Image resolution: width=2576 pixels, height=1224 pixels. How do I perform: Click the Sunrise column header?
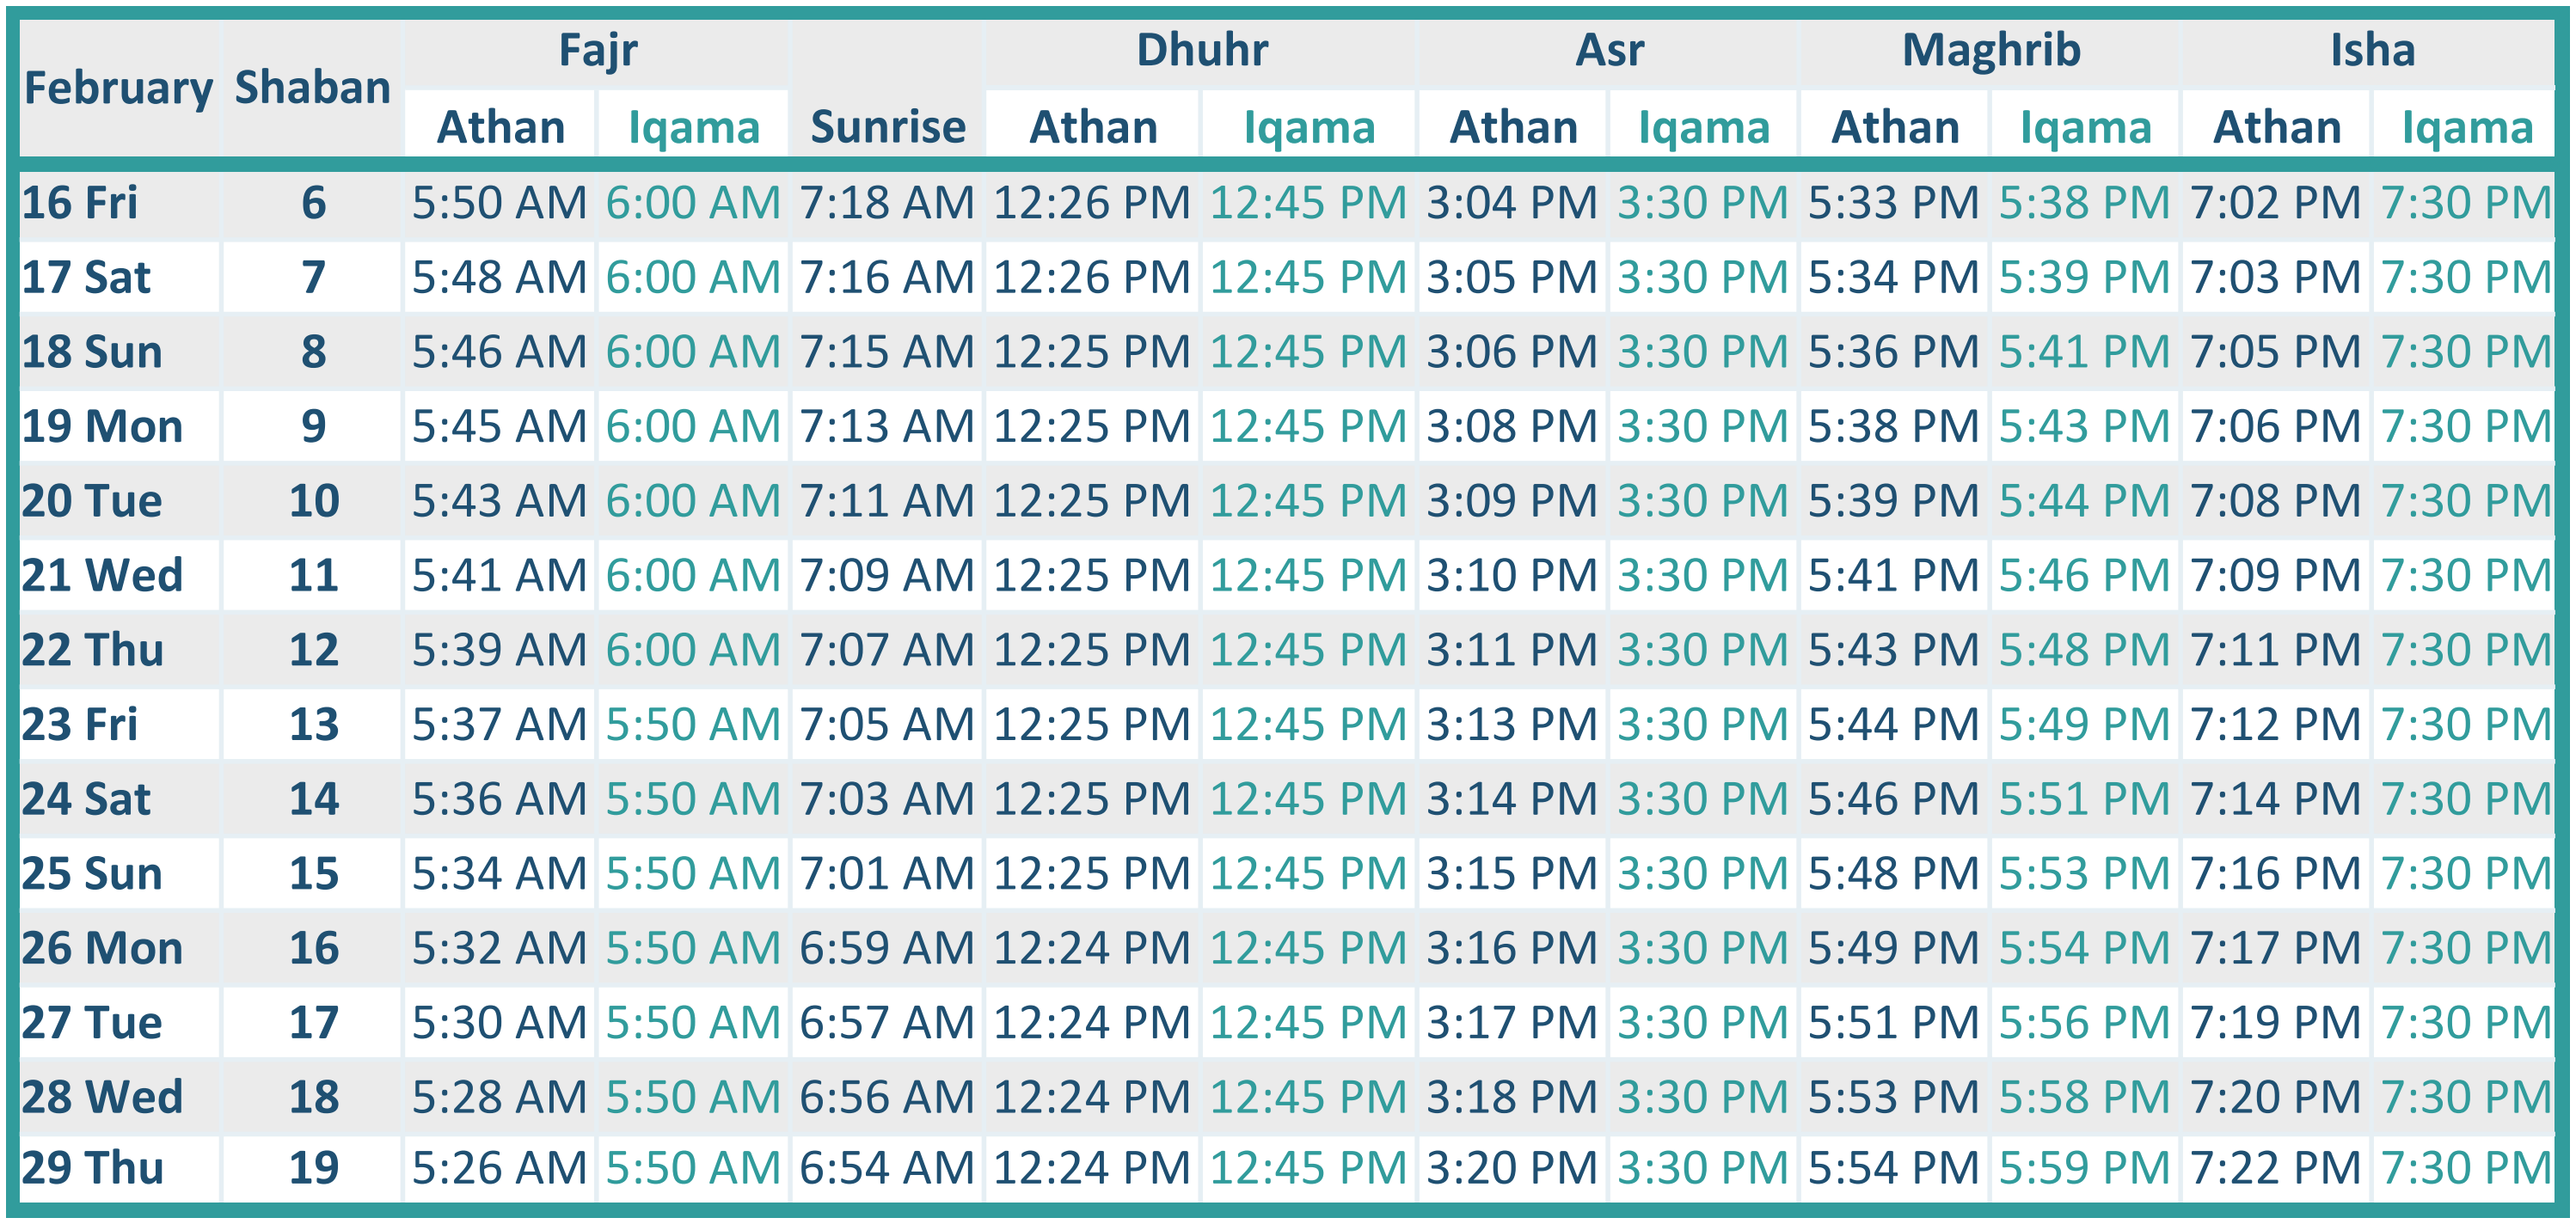tap(888, 127)
